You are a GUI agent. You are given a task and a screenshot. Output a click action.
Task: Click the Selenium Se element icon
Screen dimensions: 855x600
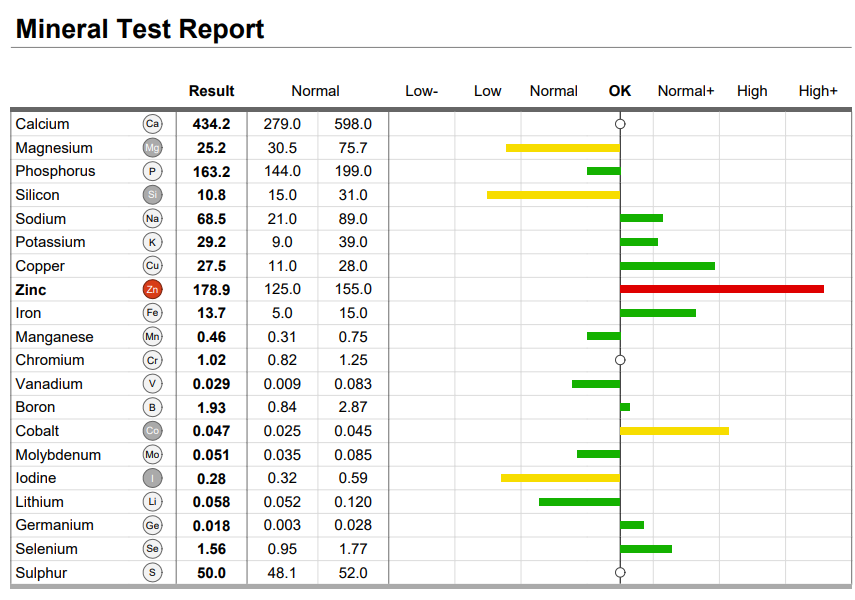point(152,549)
